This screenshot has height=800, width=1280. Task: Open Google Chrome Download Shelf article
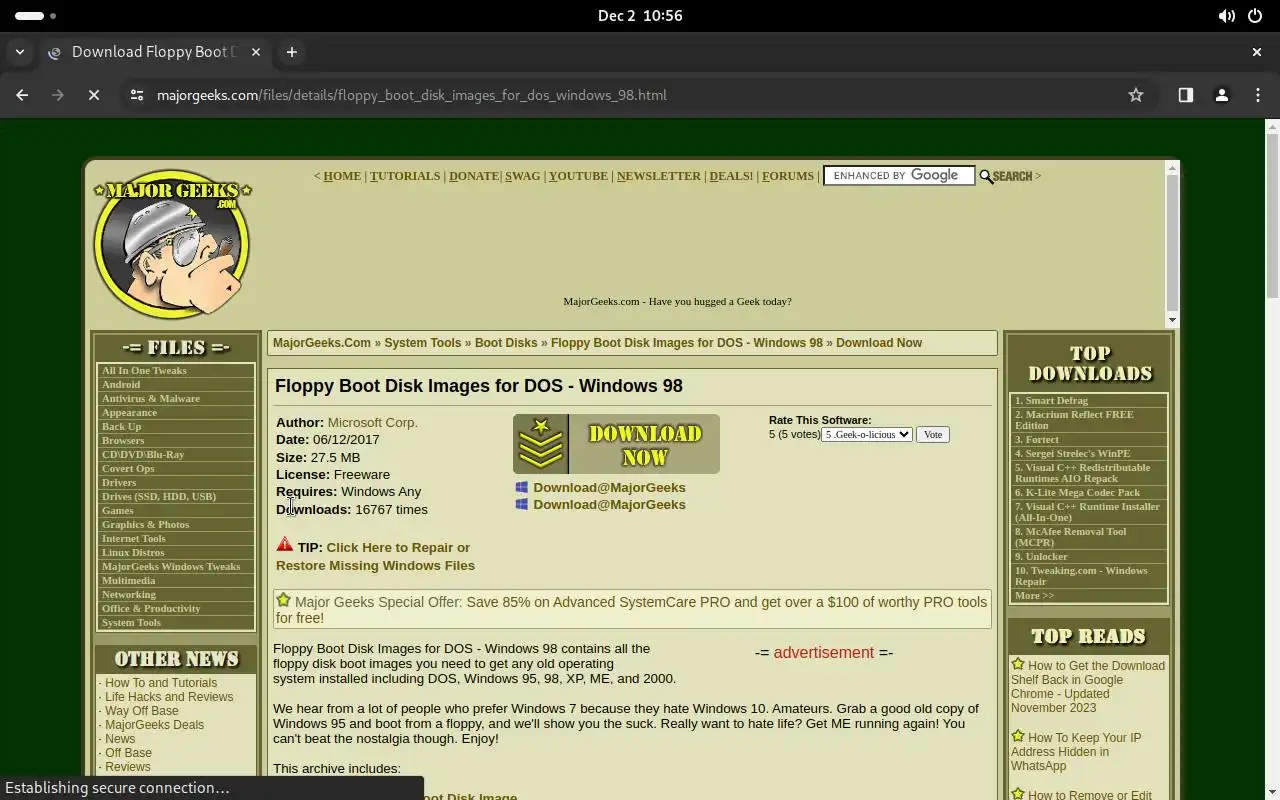pos(1087,687)
